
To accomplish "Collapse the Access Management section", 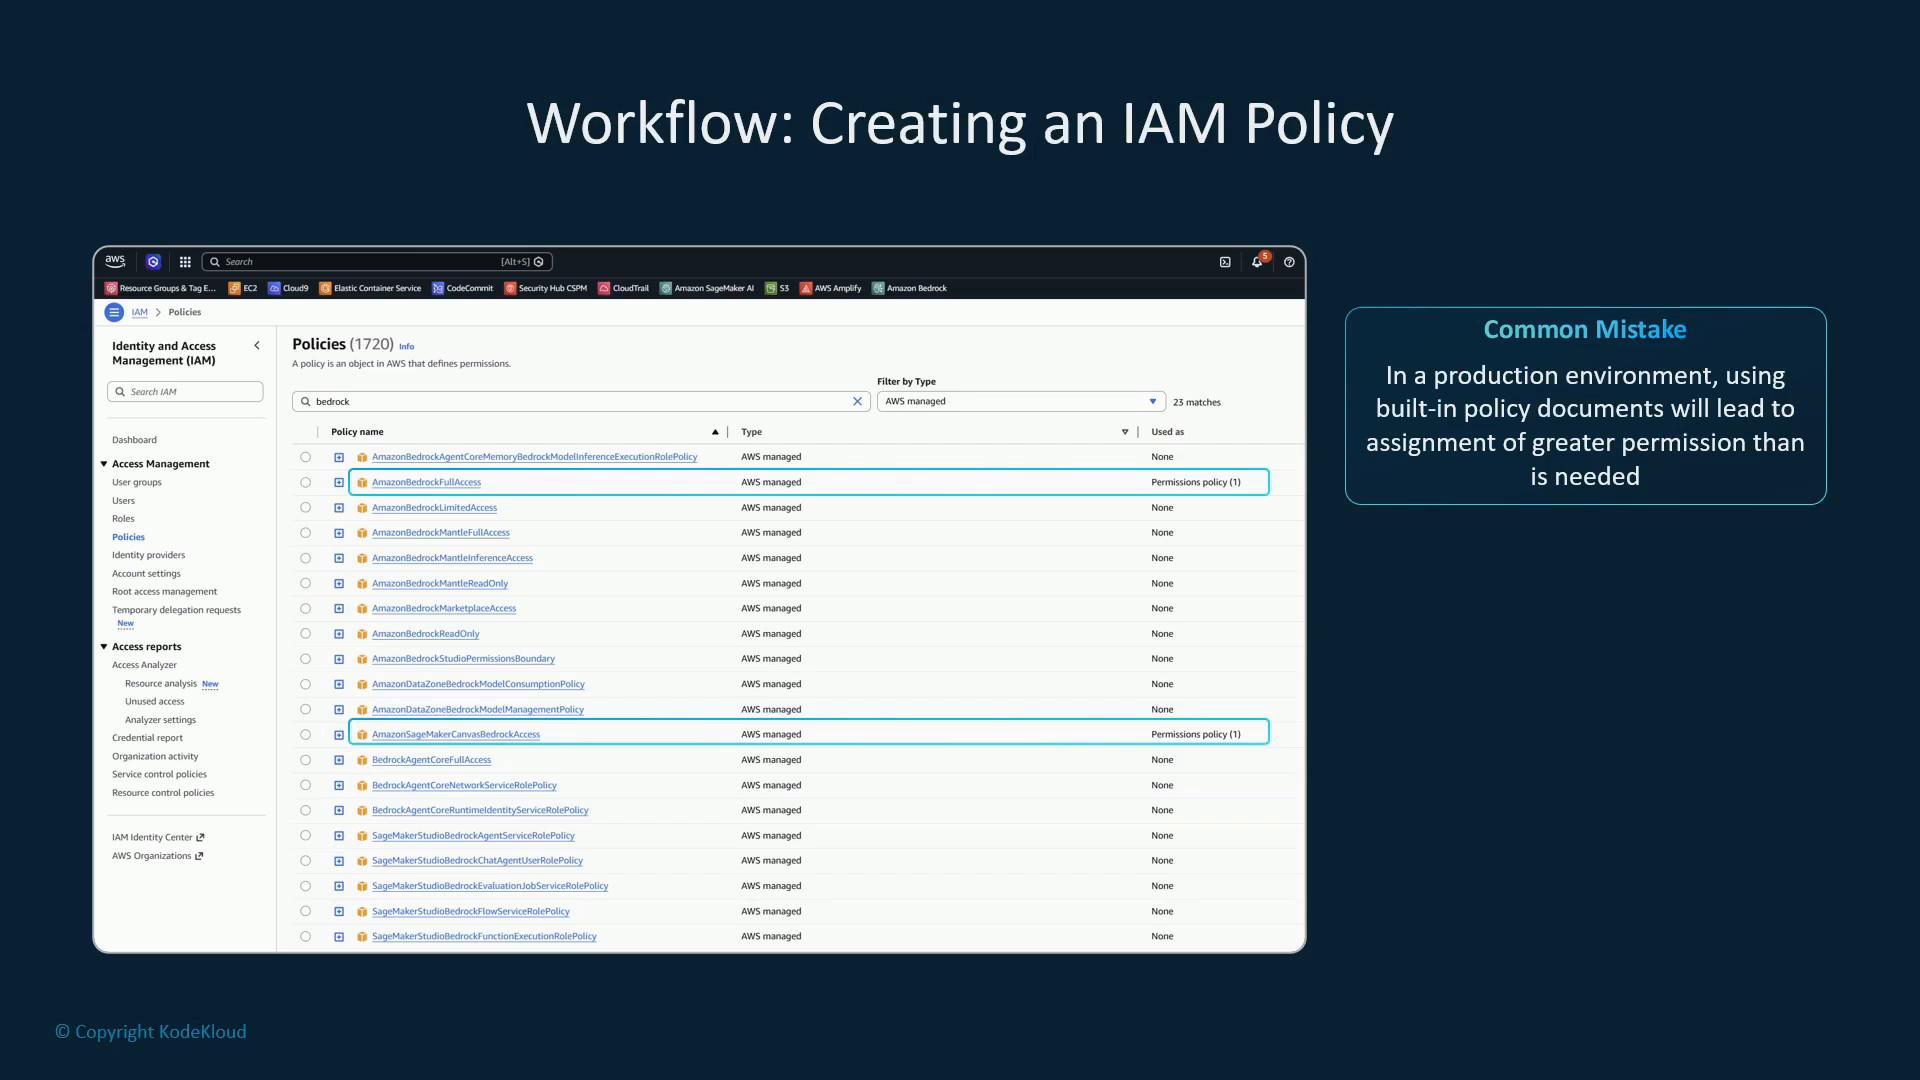I will [104, 464].
